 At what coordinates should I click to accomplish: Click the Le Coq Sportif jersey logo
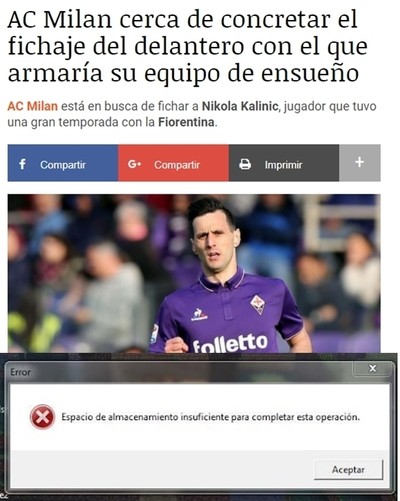tap(199, 315)
